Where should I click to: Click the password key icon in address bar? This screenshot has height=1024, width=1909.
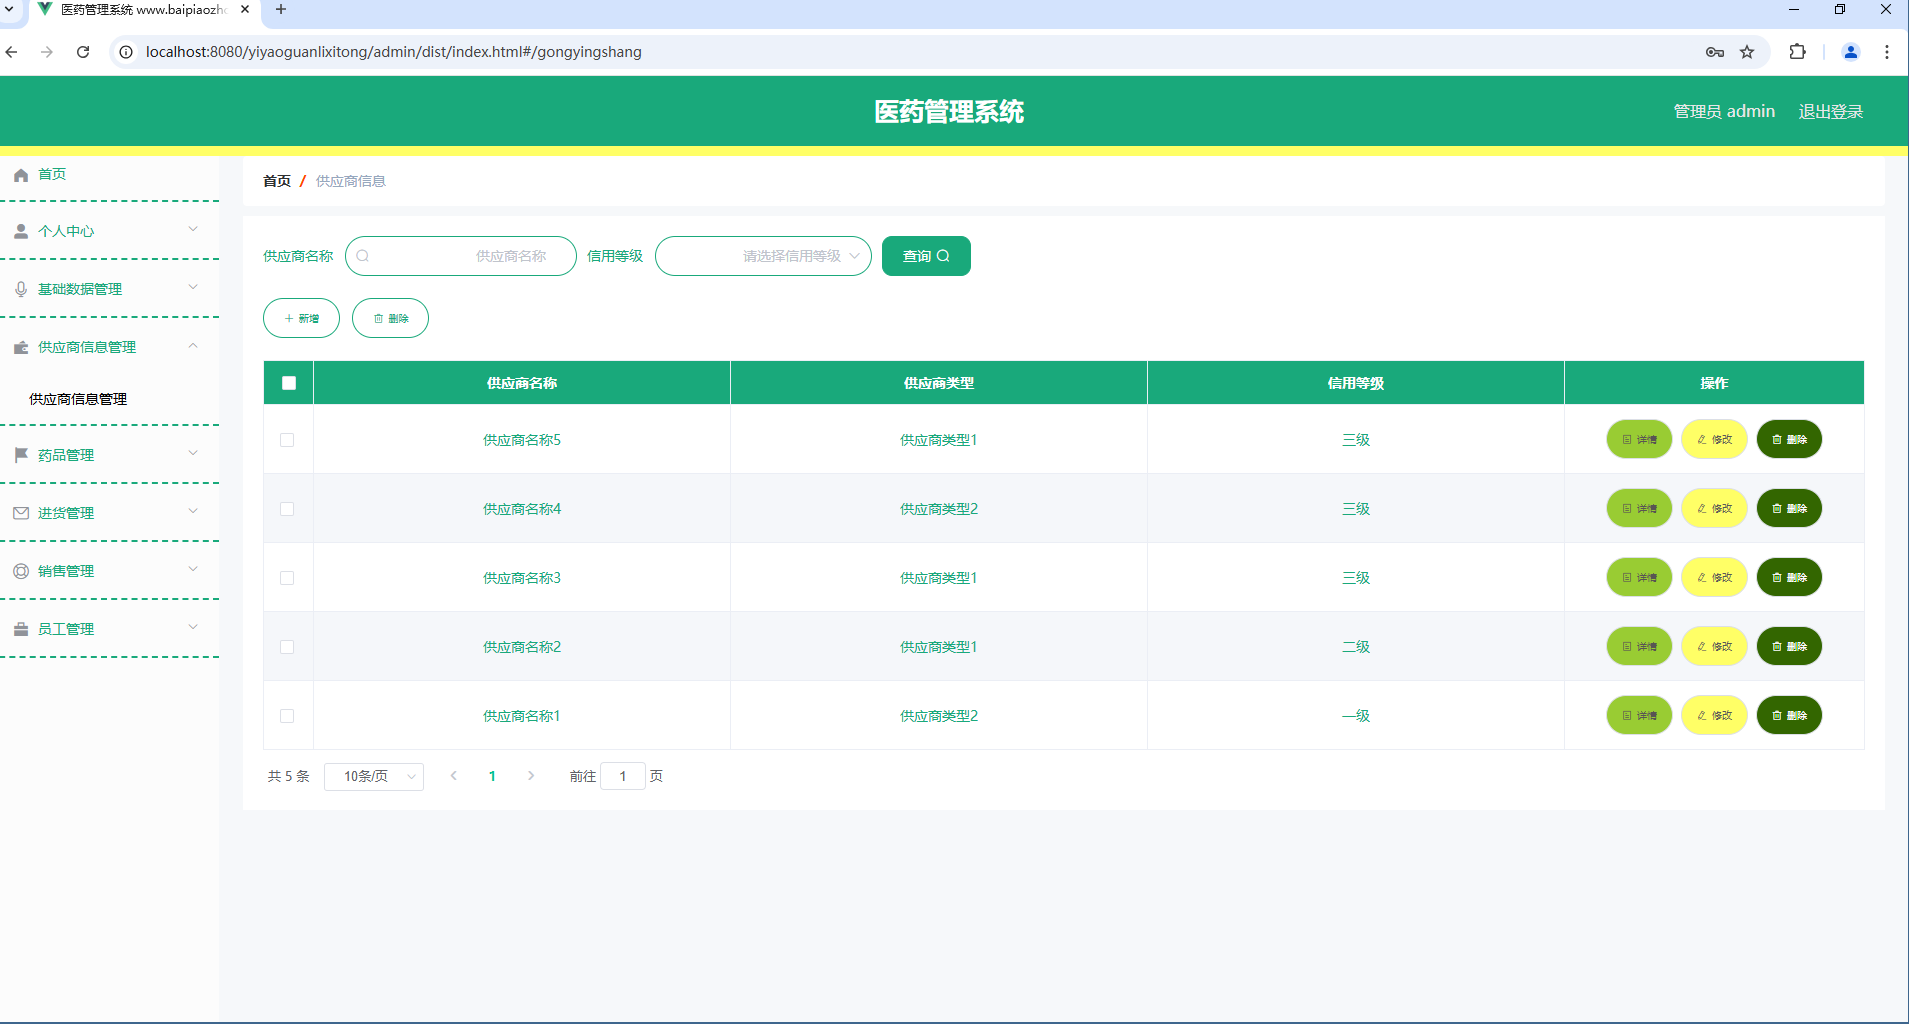pos(1715,52)
